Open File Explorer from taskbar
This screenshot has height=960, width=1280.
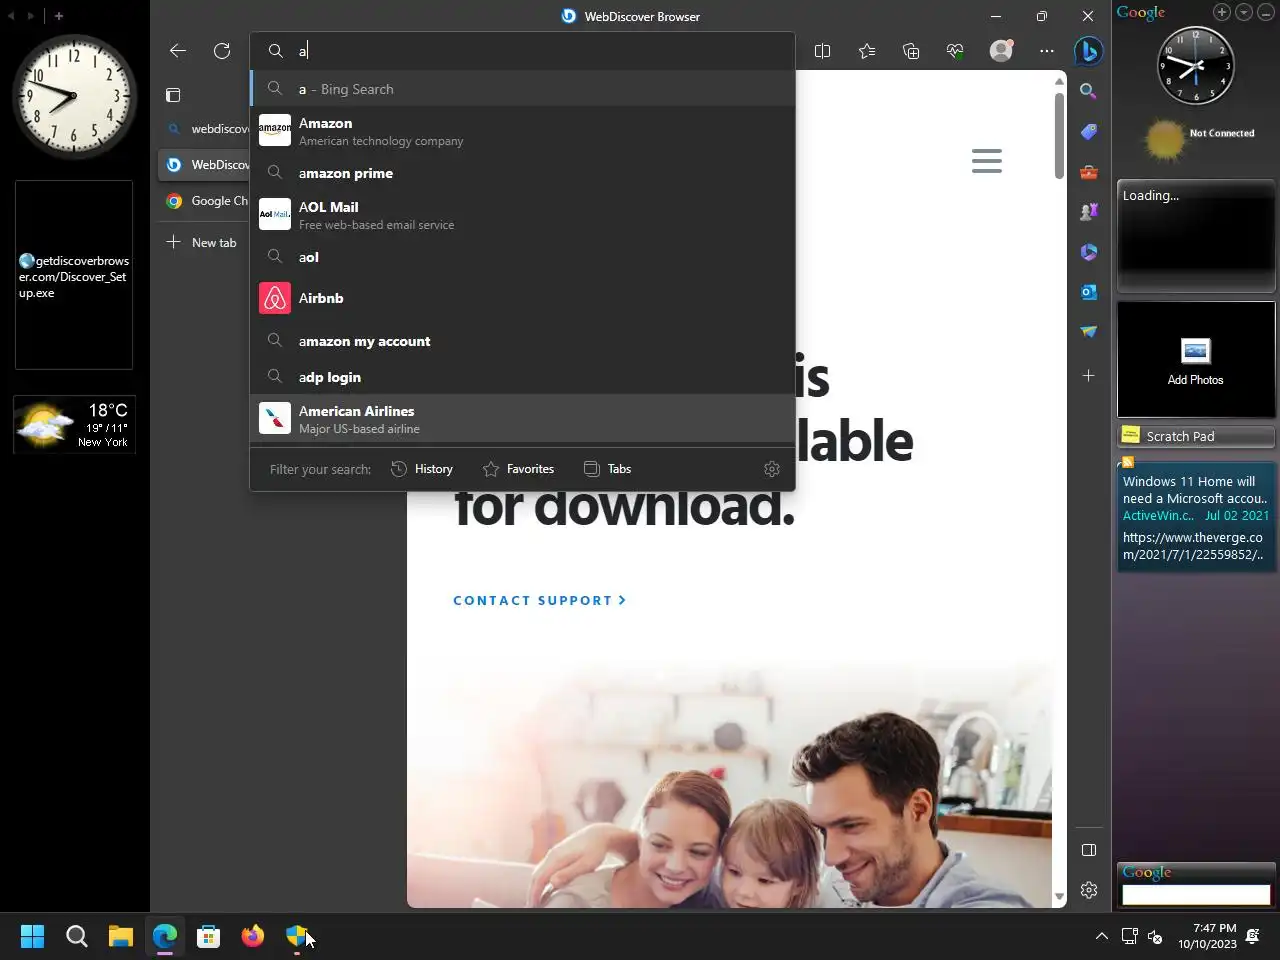[x=121, y=936]
